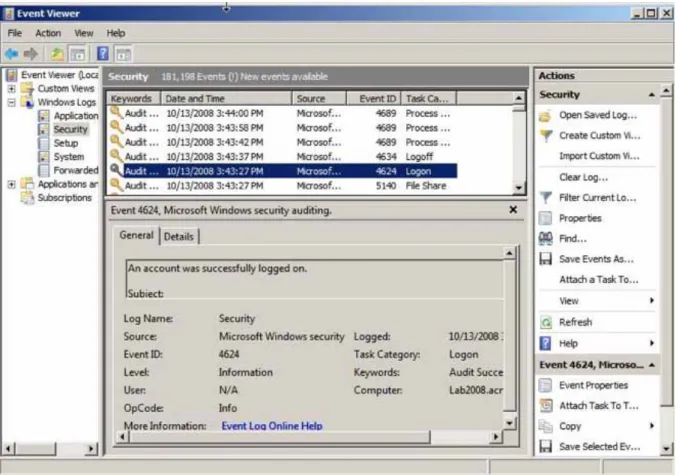Viewport: 679px width, 475px height.
Task: Click the Create Custom View funnel icon
Action: [x=546, y=136]
